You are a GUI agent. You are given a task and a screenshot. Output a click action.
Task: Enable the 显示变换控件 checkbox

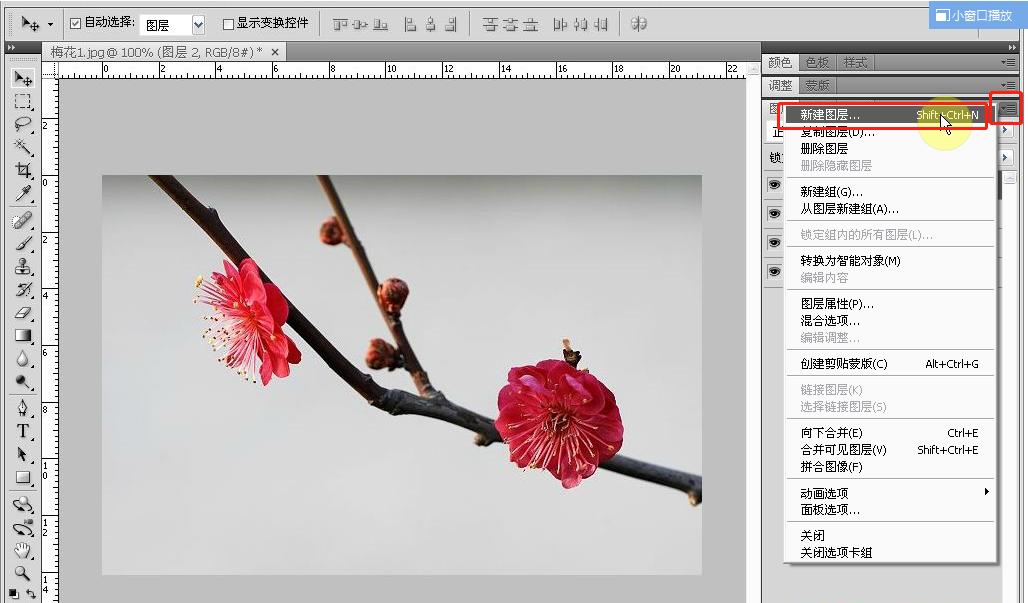tap(228, 23)
